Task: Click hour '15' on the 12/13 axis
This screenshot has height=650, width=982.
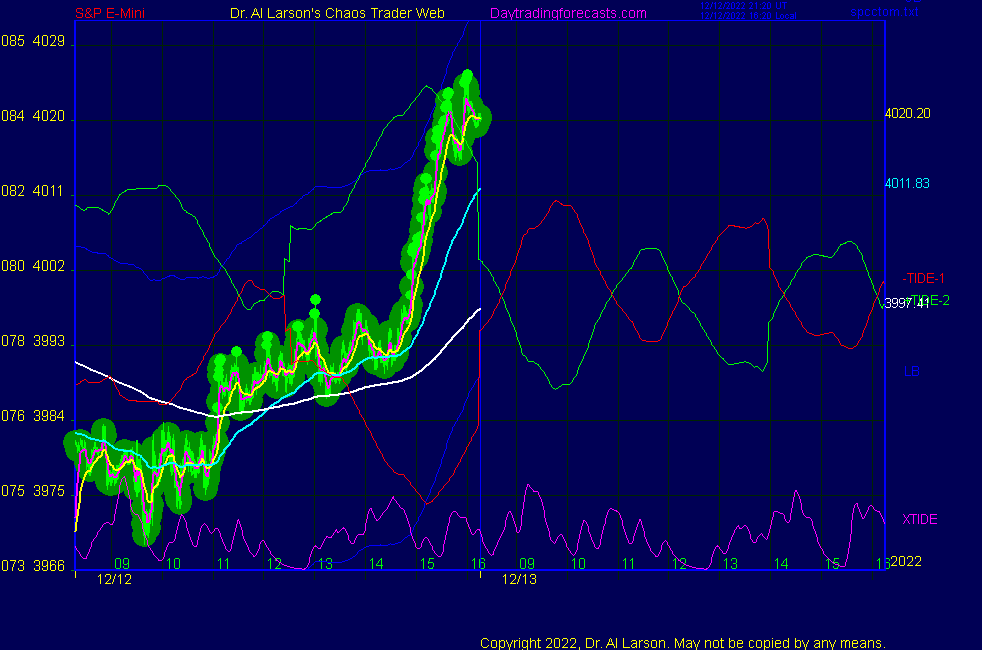Action: pyautogui.click(x=832, y=564)
